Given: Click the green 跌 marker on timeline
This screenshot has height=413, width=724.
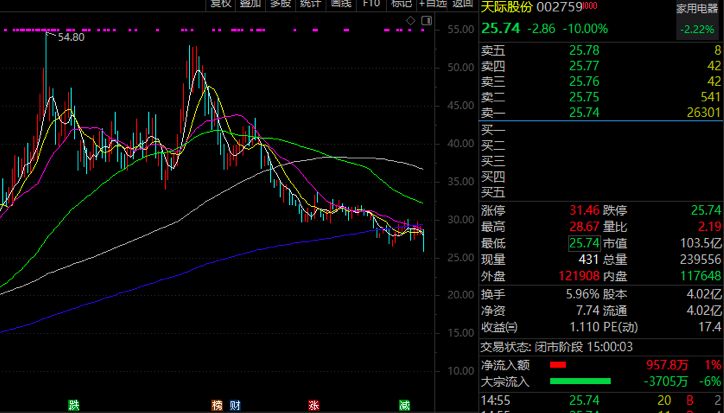Looking at the screenshot, I should [73, 405].
